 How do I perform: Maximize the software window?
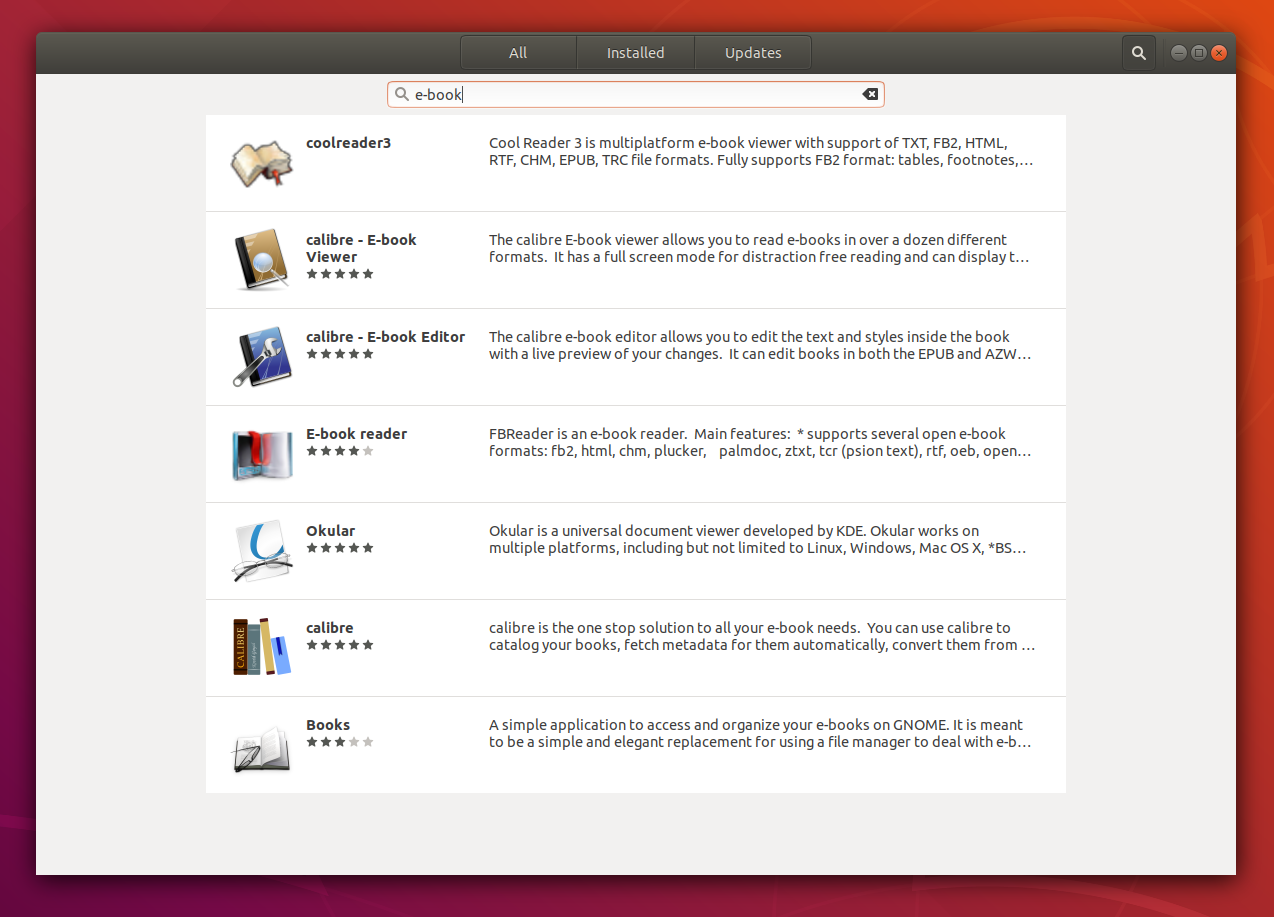(1199, 53)
